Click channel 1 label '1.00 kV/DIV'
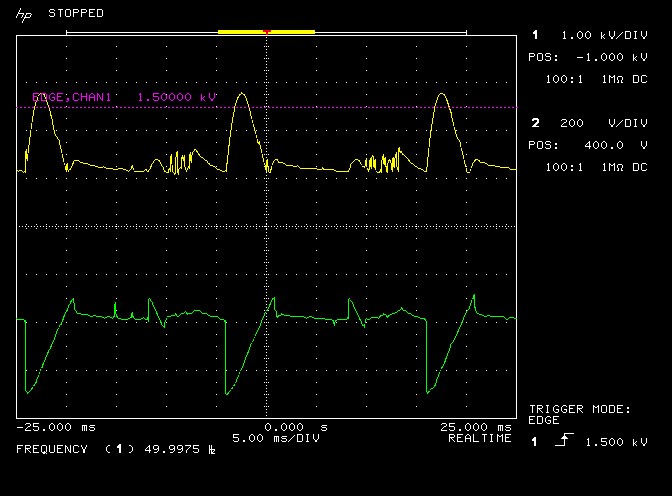Screen dimensions: 672x496 pyautogui.click(x=604, y=35)
